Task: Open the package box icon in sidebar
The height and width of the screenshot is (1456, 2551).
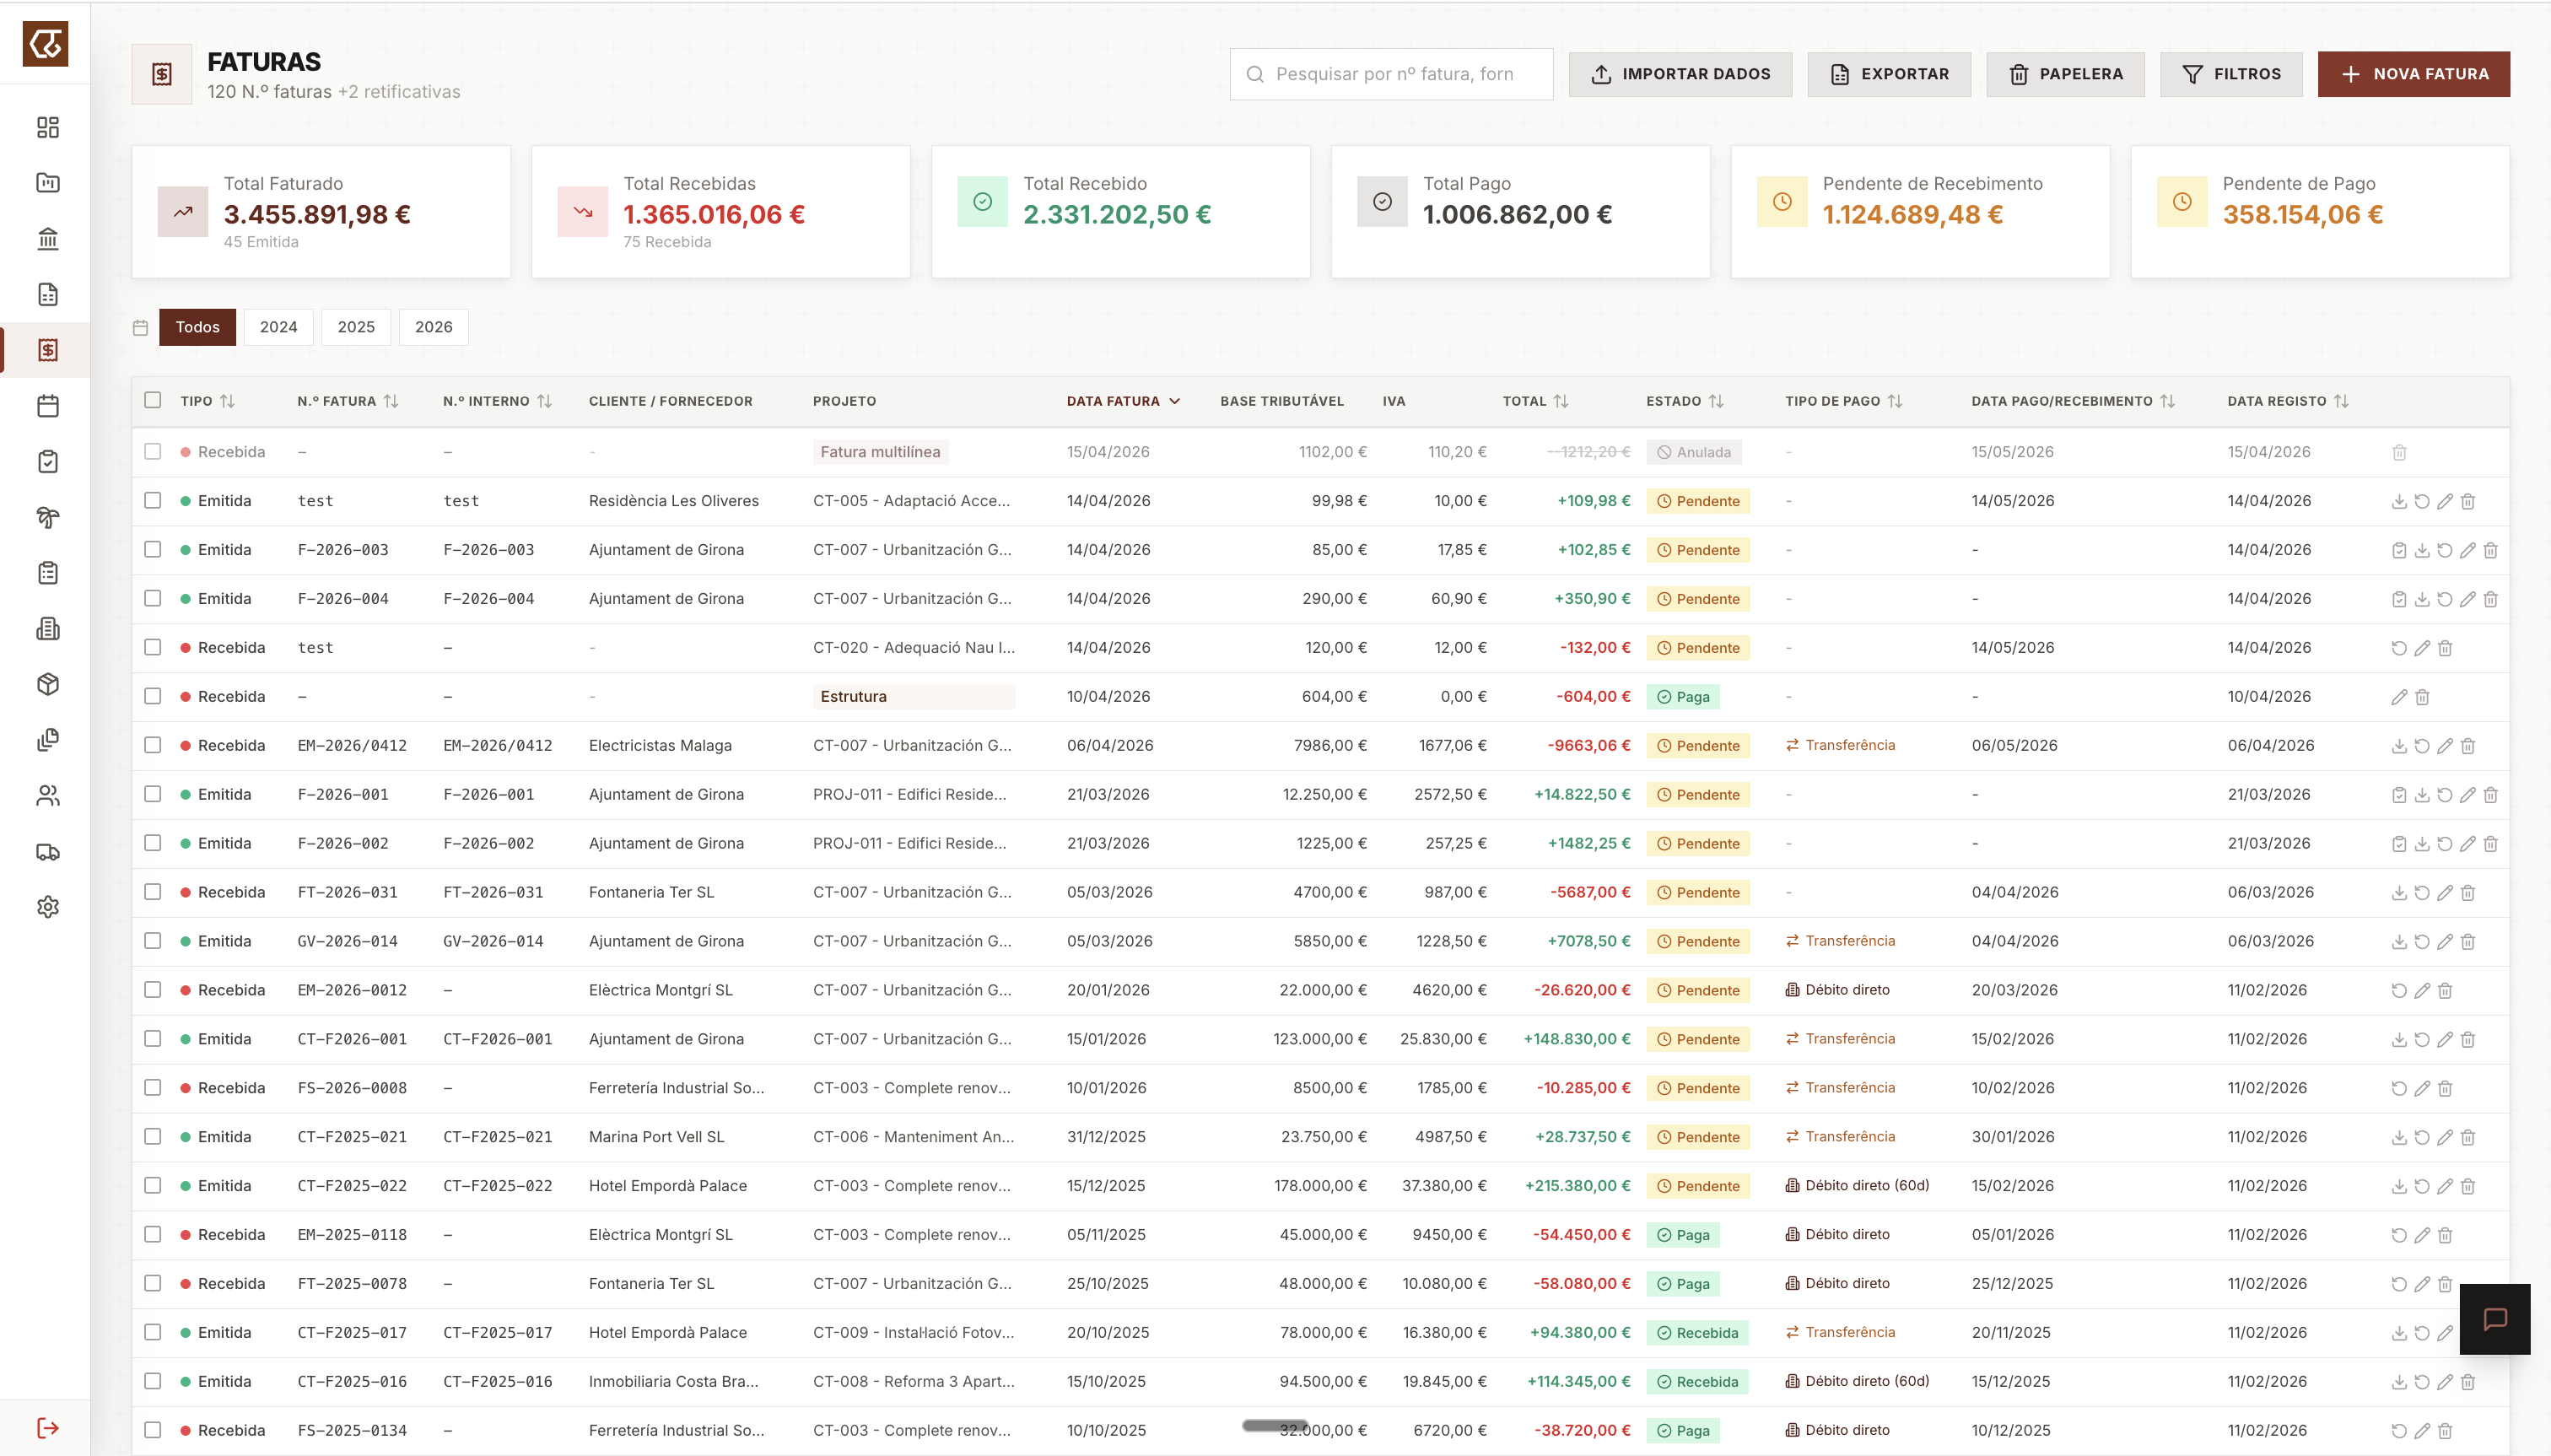Action: tap(47, 684)
